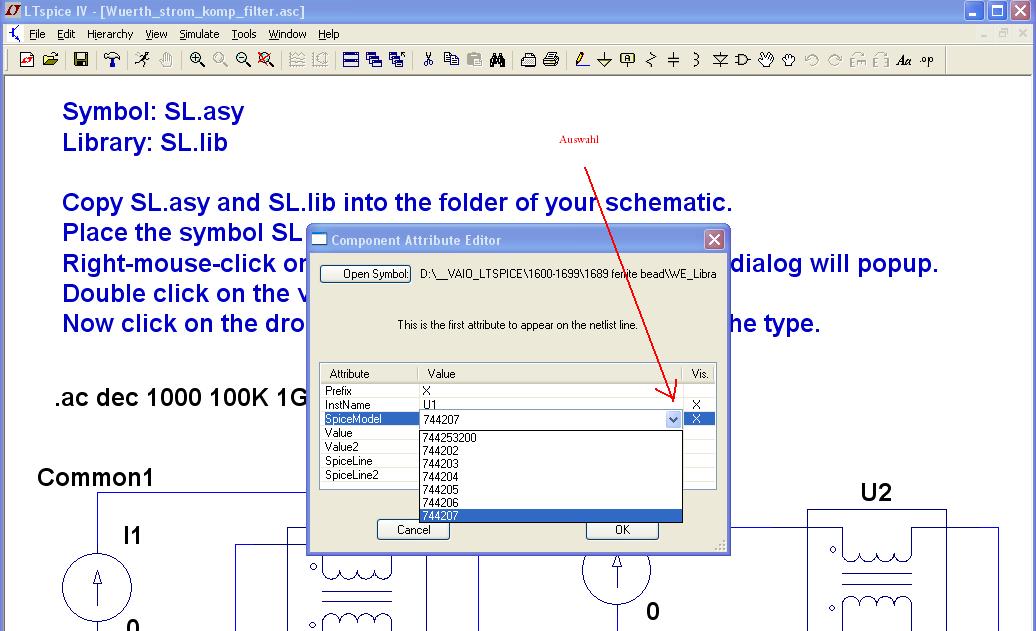Screen dimensions: 1036x631
Task: Toggle Vis. mark on SpiceModel row
Action: pos(697,419)
